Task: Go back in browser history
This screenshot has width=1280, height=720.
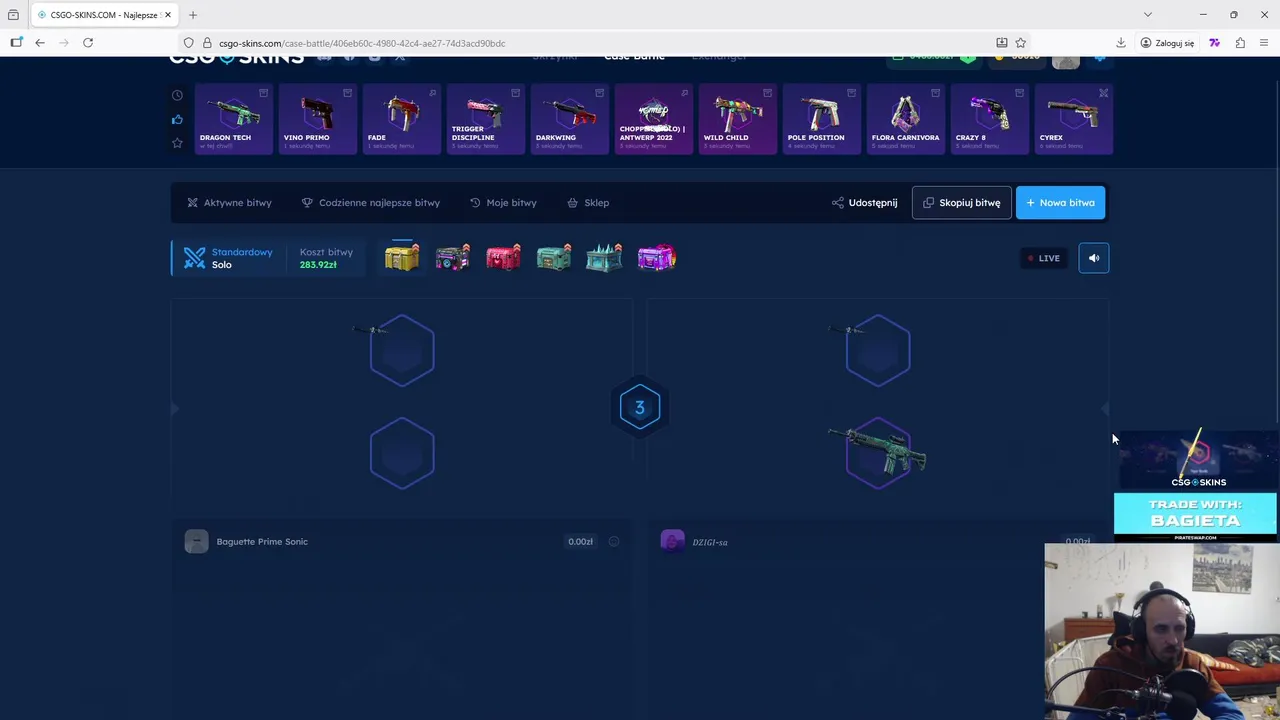Action: click(x=39, y=43)
